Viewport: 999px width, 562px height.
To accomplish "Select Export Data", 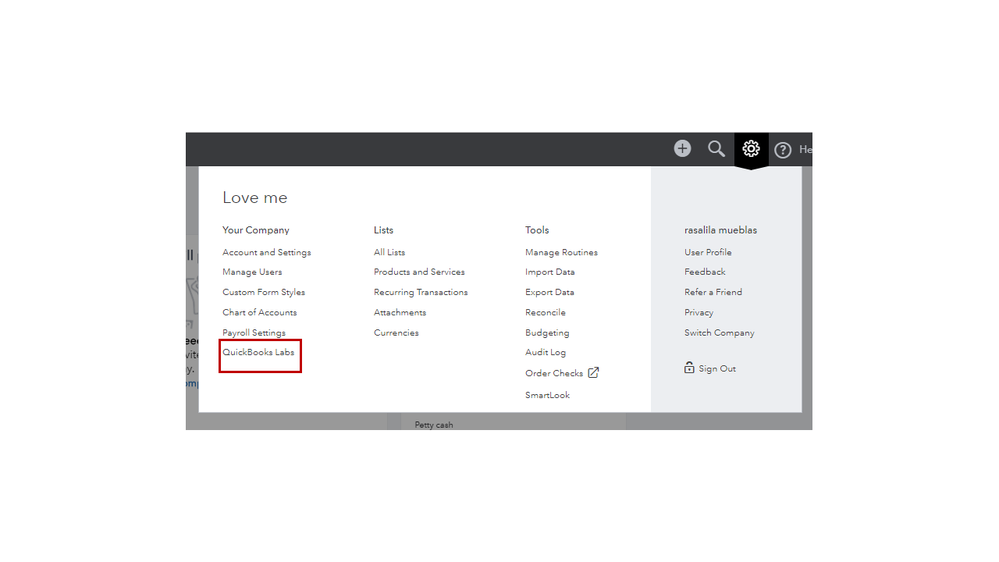I will (x=549, y=292).
